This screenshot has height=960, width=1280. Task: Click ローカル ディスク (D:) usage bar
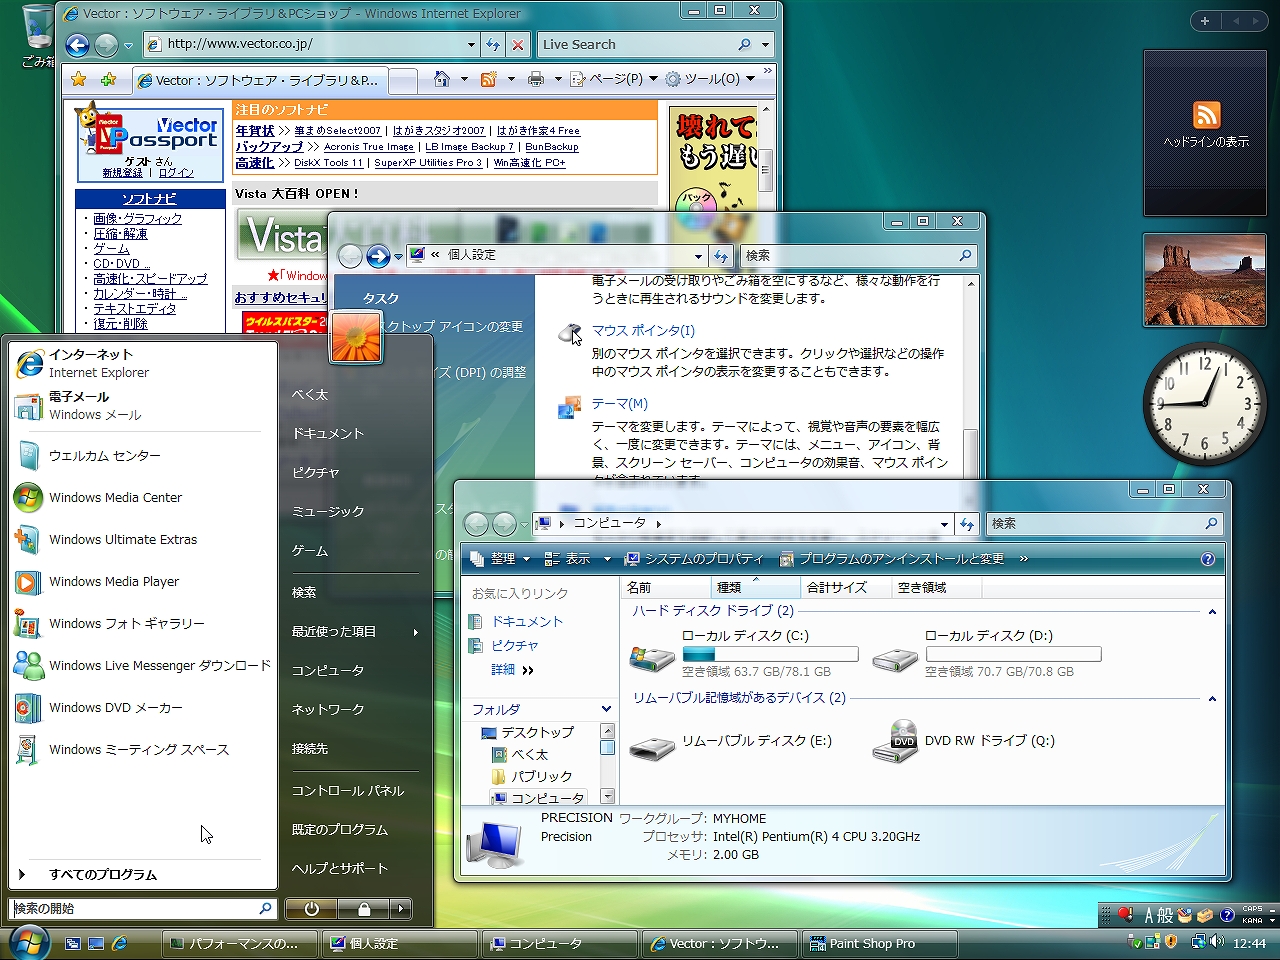tap(1013, 654)
